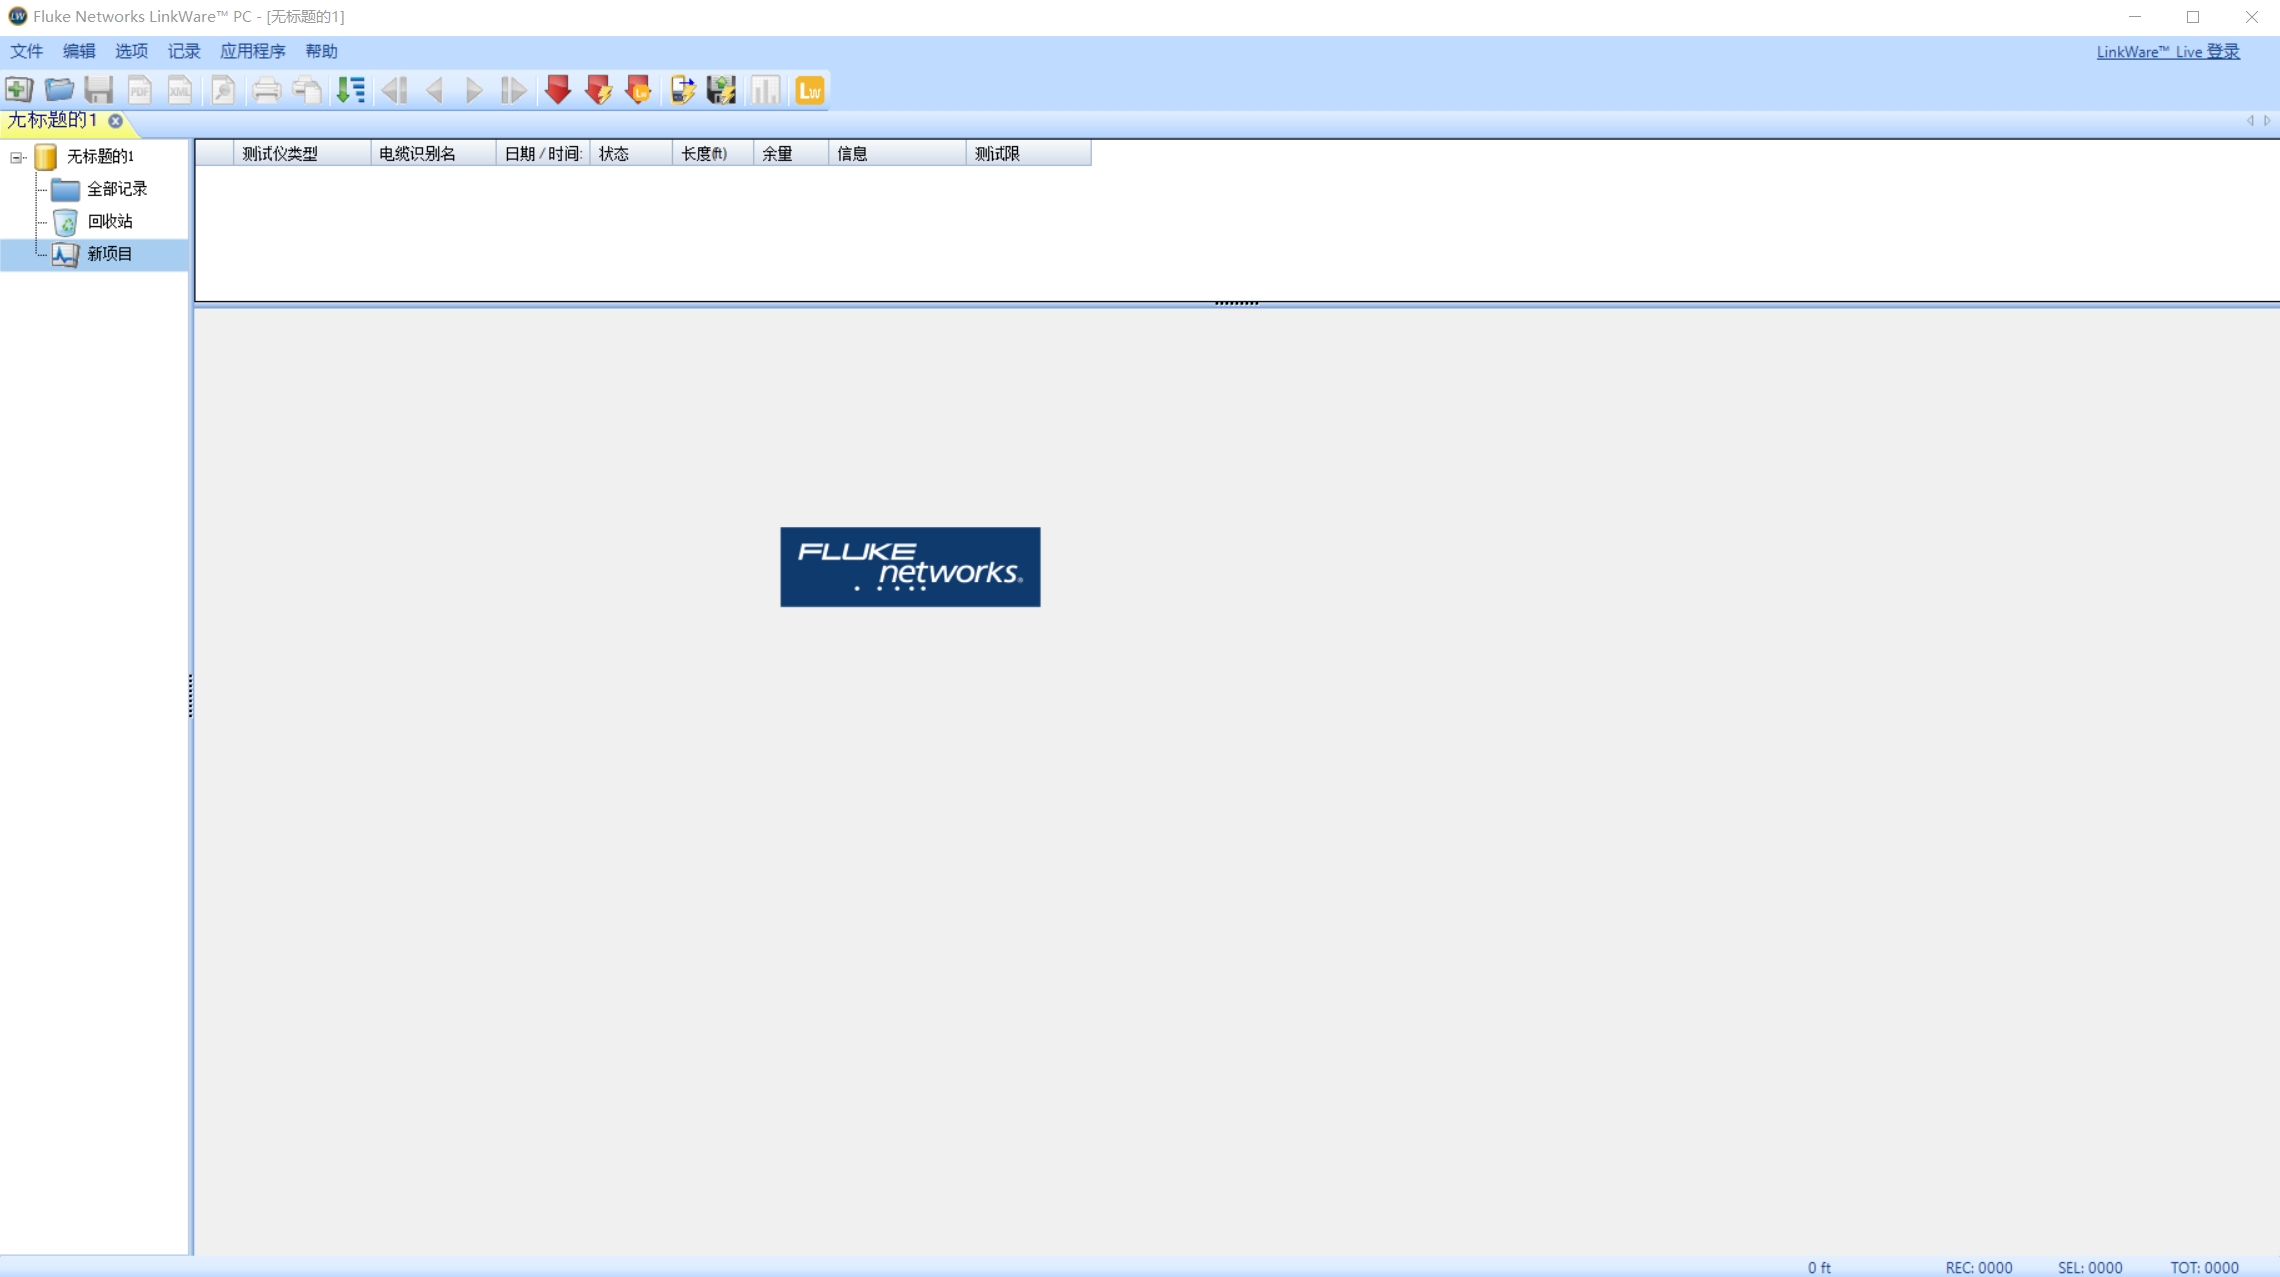Click the floppy disk with lightning icon
The image size is (2280, 1277).
tap(722, 90)
